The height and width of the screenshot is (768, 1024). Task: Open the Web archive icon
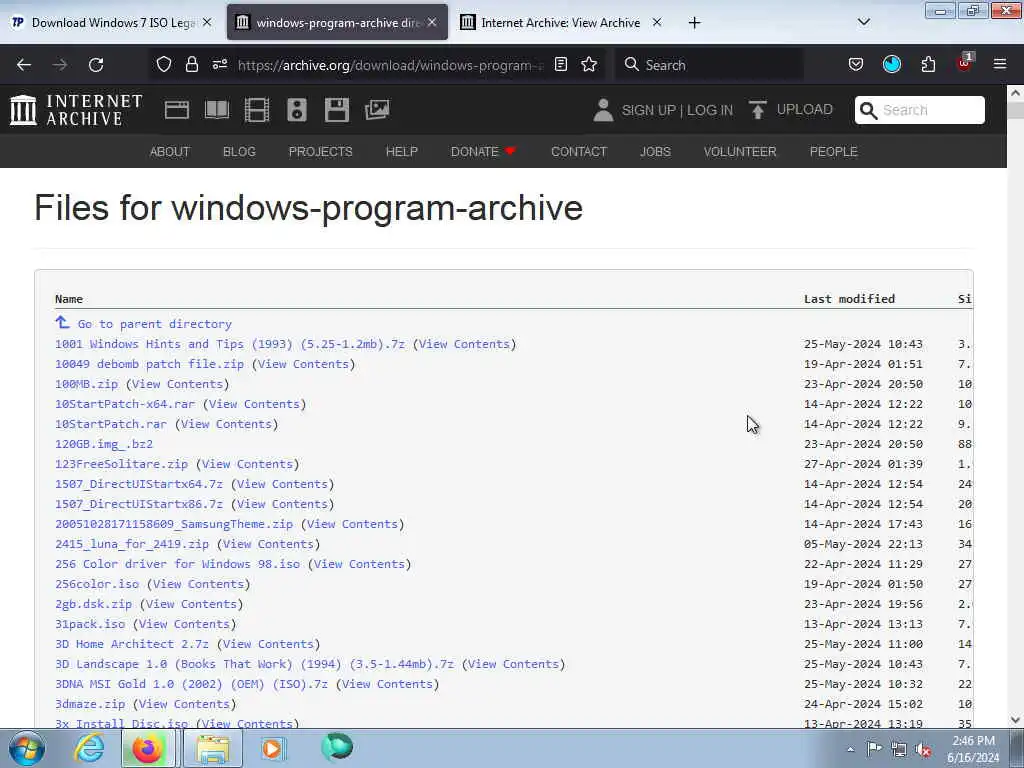coord(177,110)
